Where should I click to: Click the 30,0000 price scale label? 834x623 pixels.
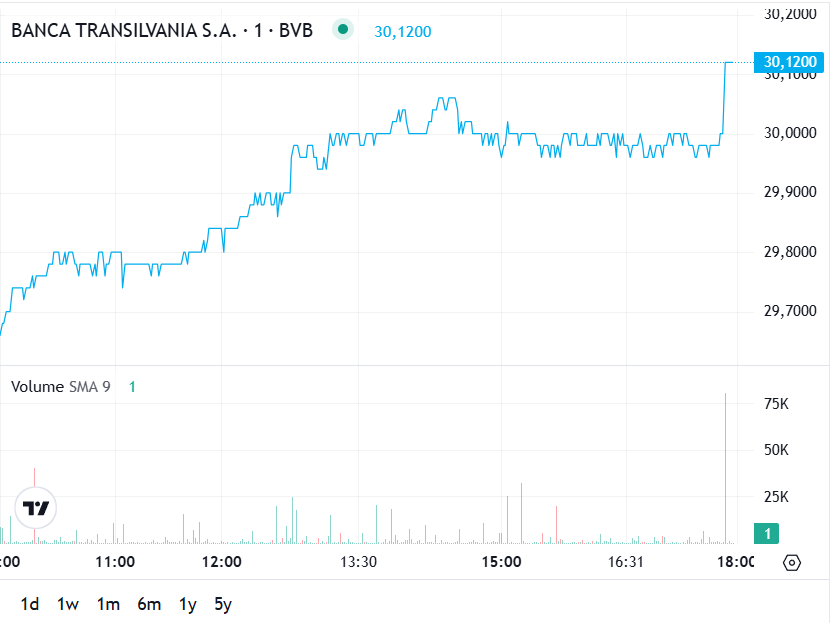[791, 133]
